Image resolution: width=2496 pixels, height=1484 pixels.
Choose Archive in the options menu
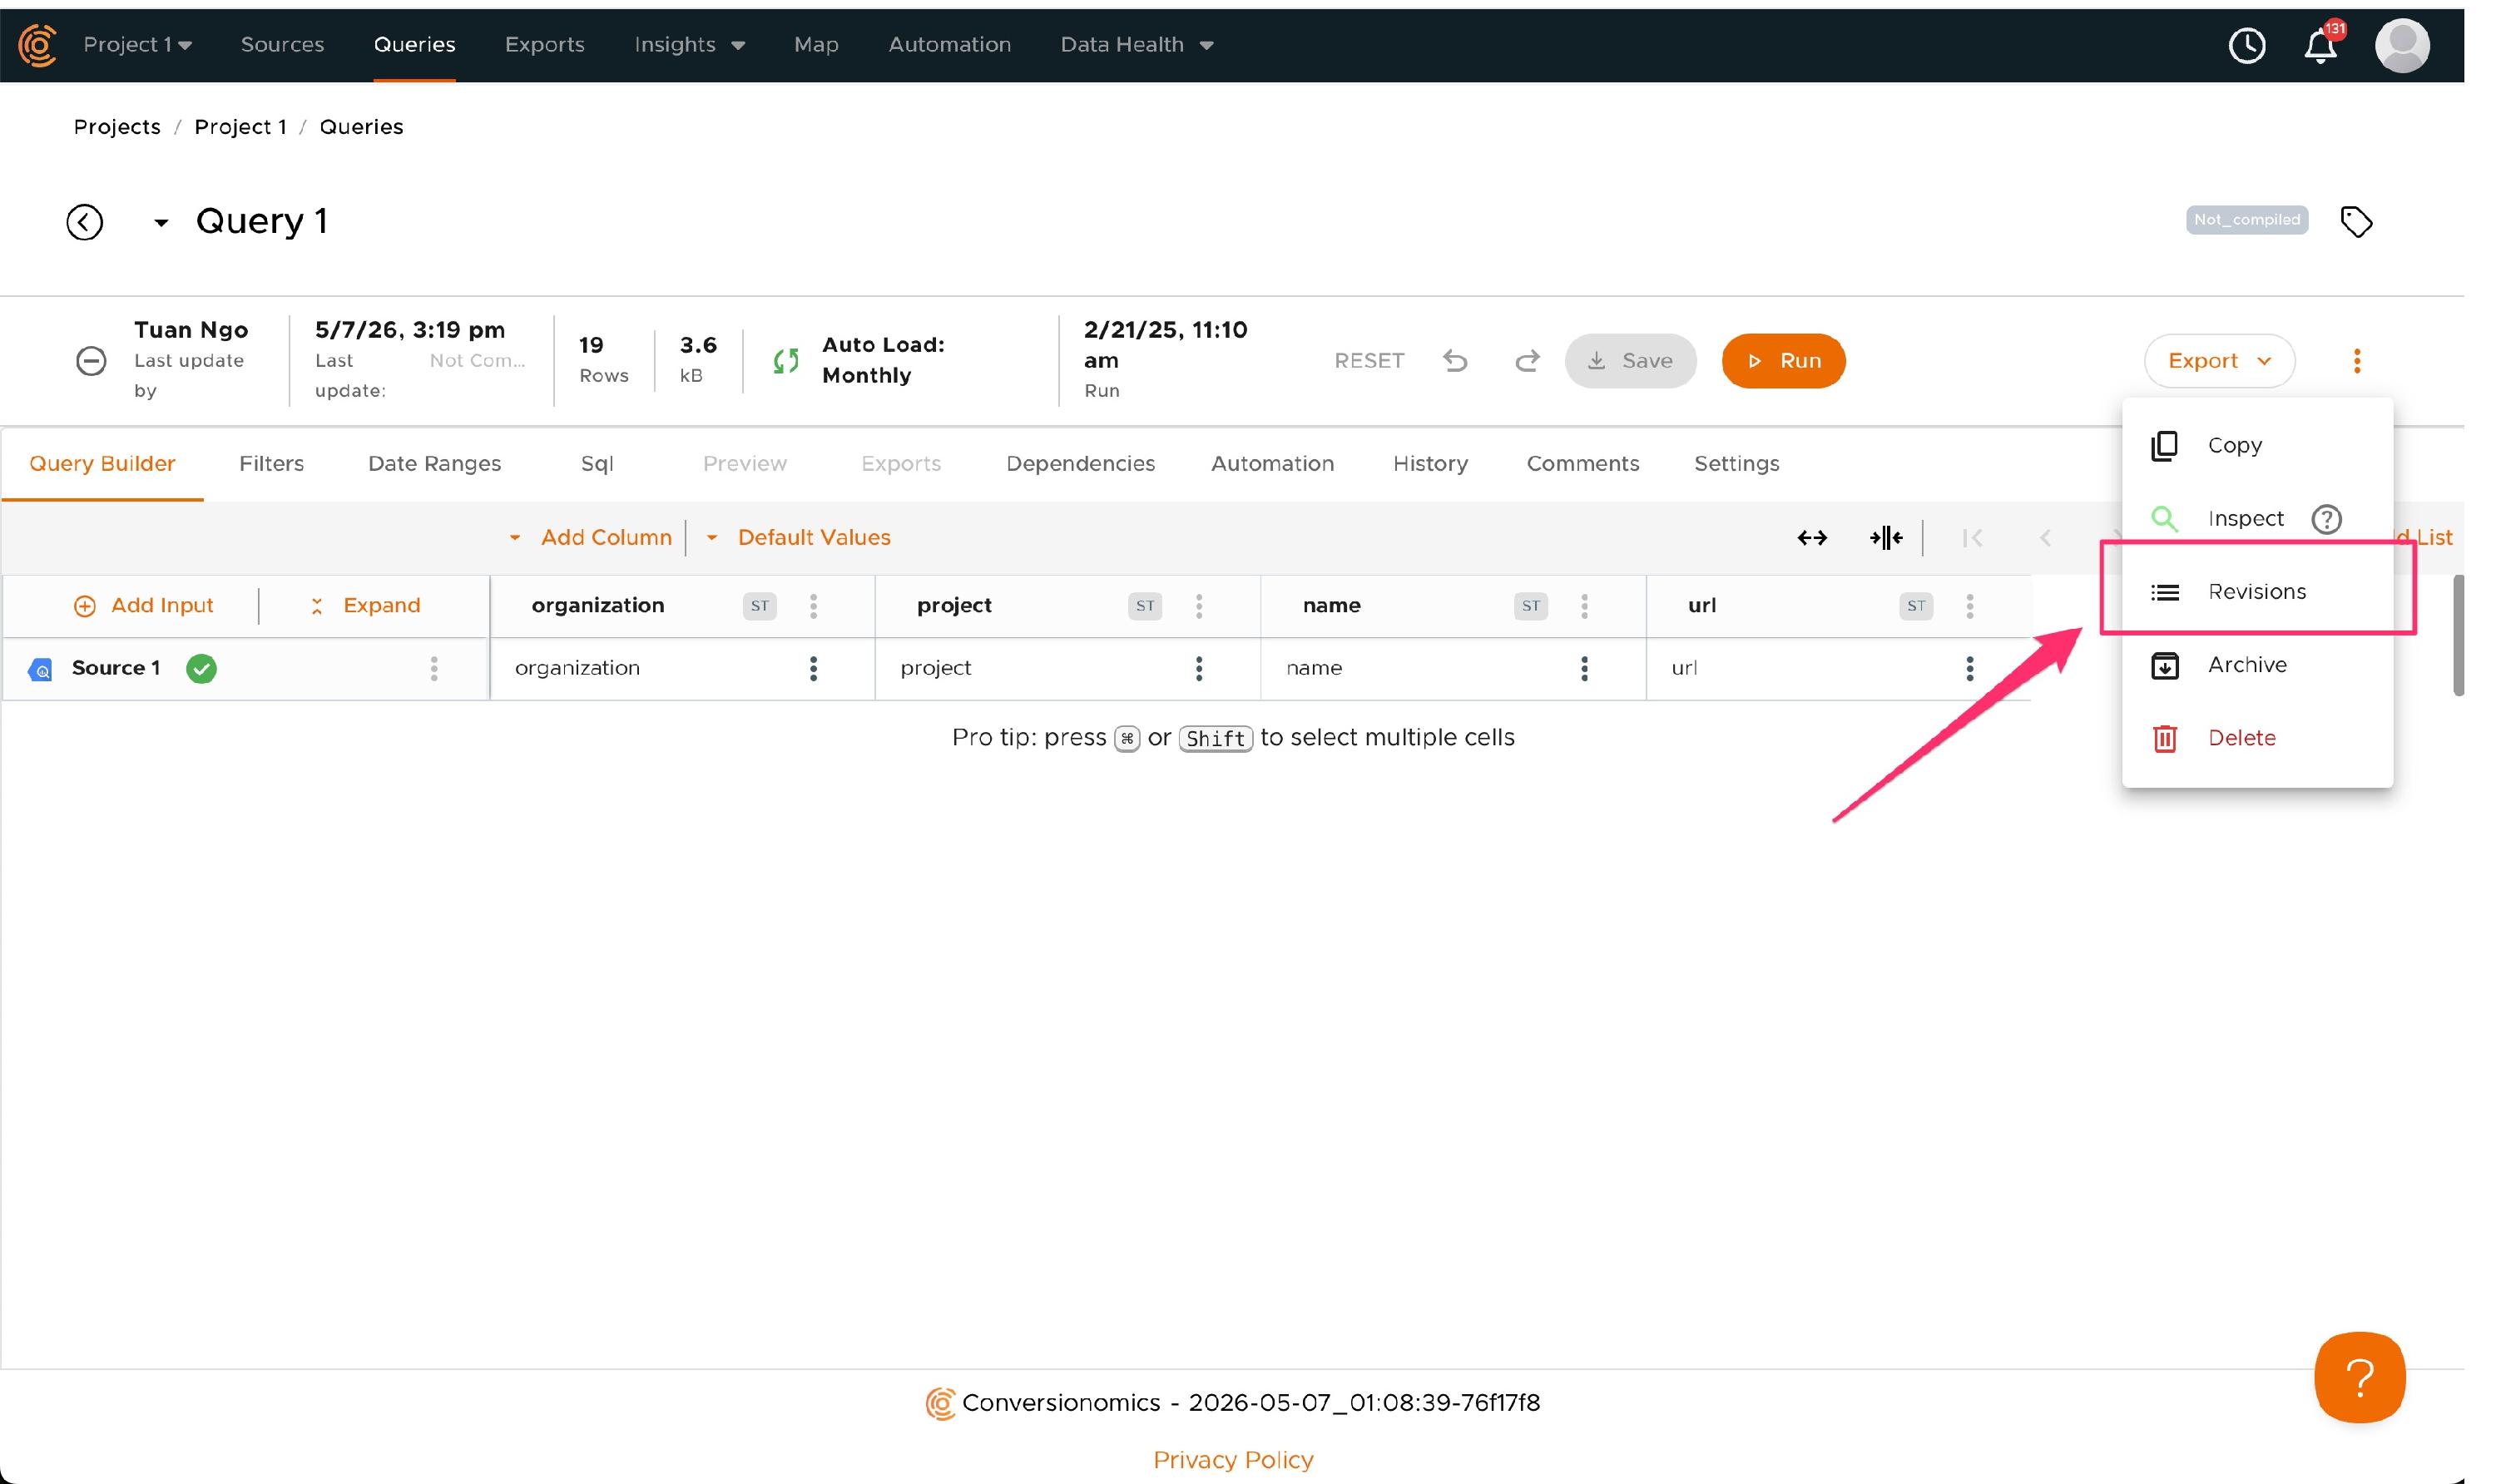point(2256,665)
